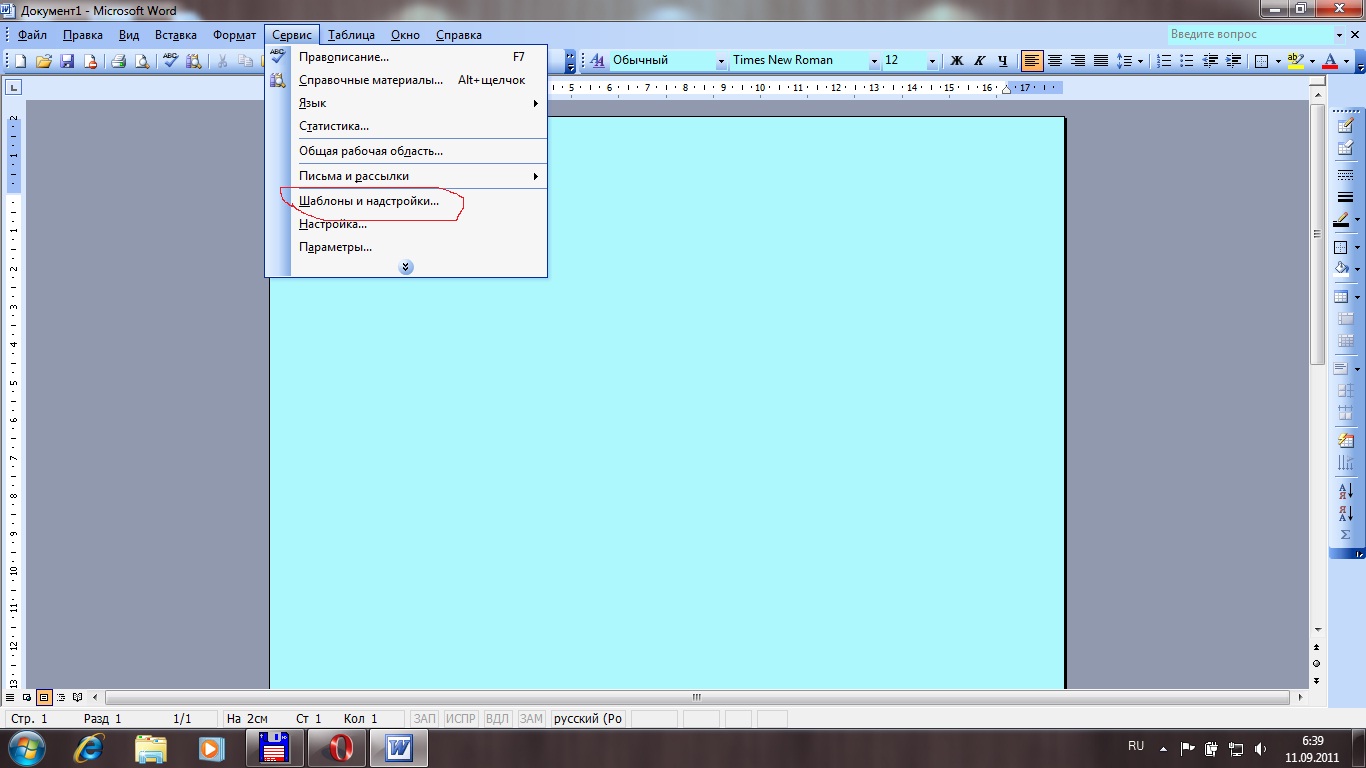
Task: Open Параметры from Сервис menu
Action: click(x=335, y=247)
